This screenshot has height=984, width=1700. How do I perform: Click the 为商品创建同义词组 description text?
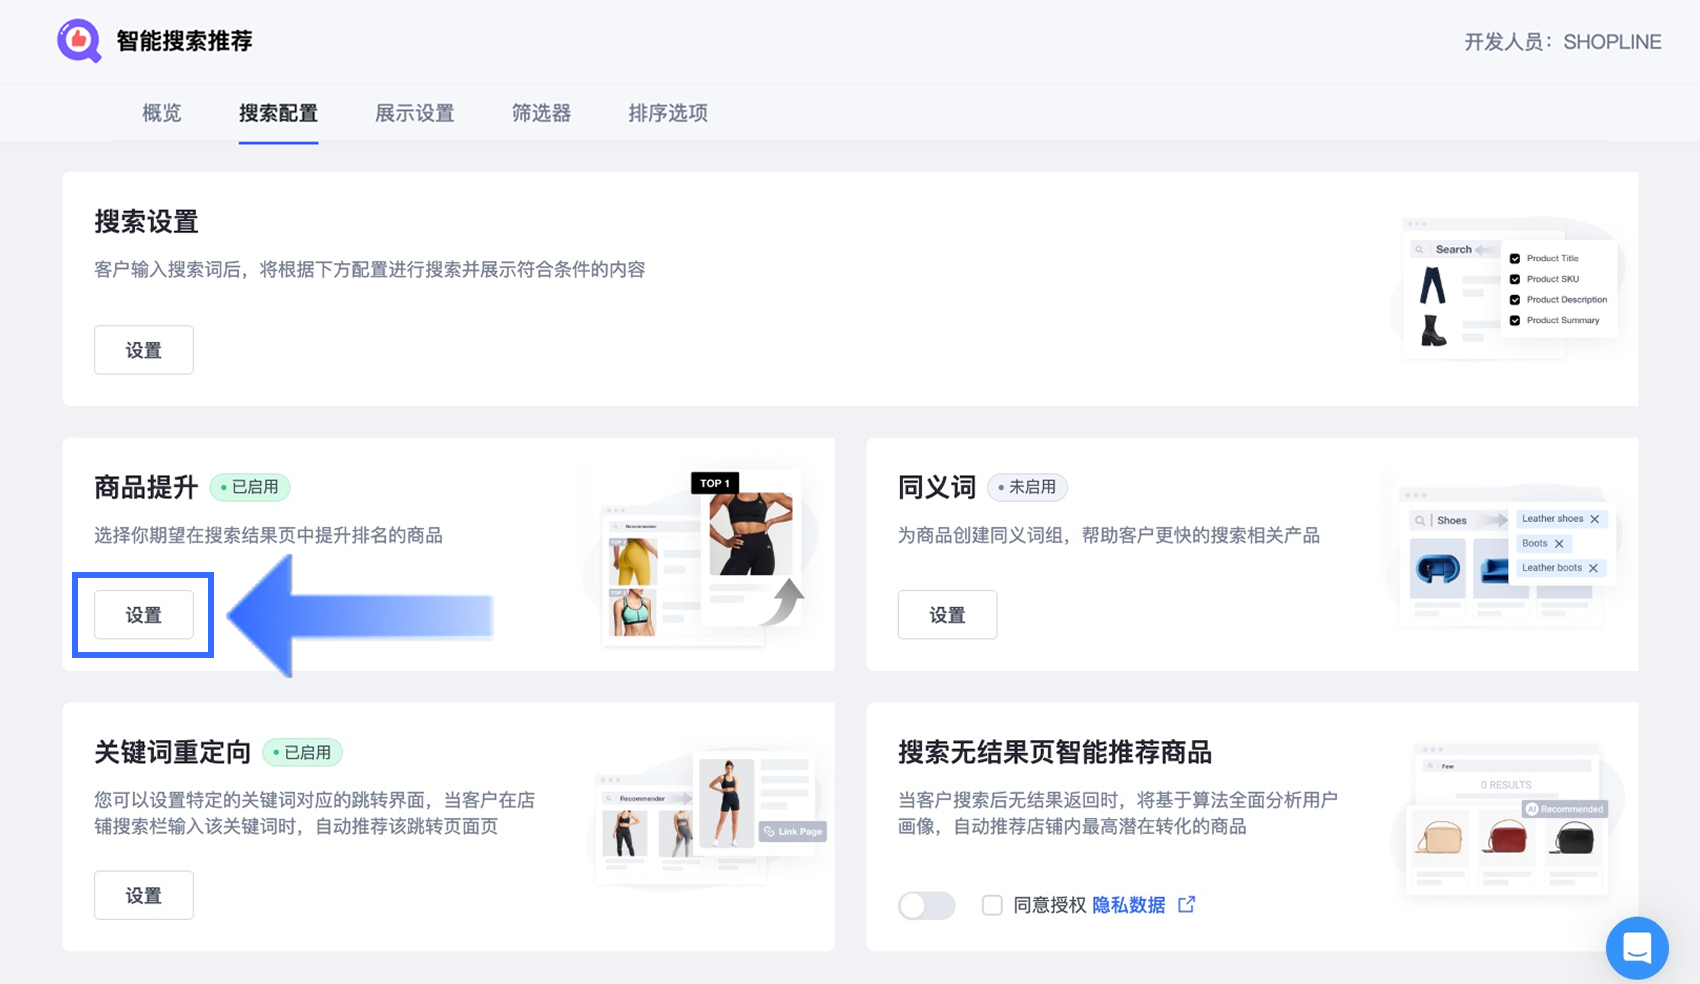pos(1109,536)
